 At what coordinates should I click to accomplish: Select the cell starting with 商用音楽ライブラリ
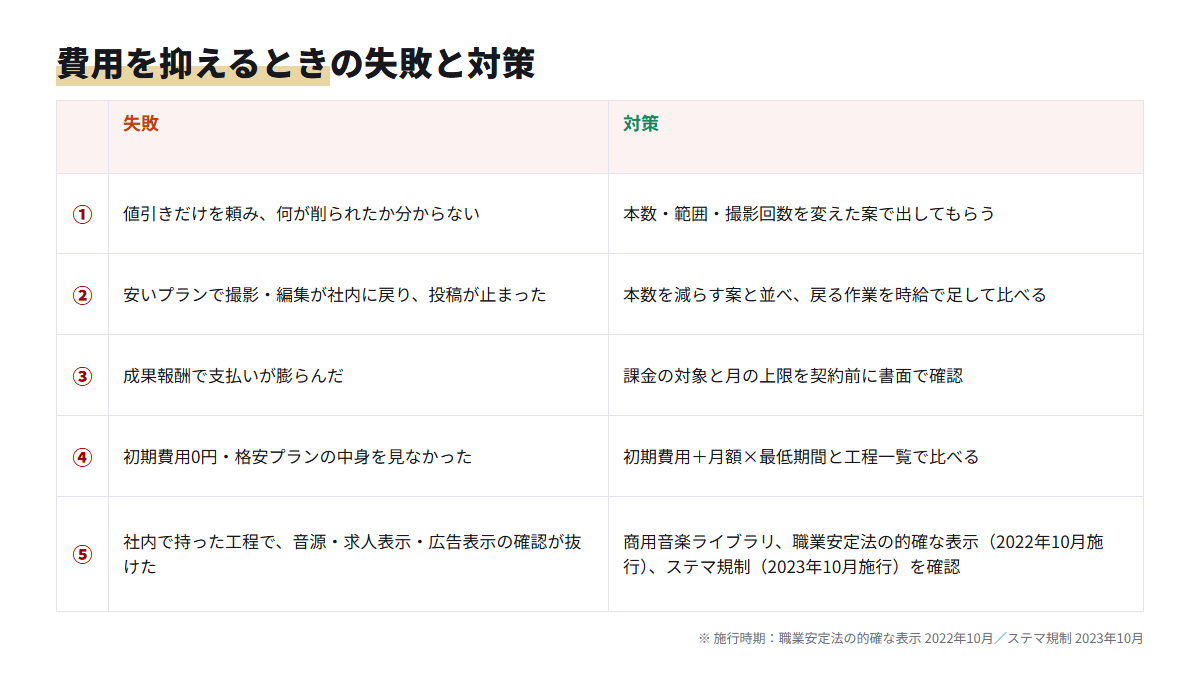tap(876, 554)
